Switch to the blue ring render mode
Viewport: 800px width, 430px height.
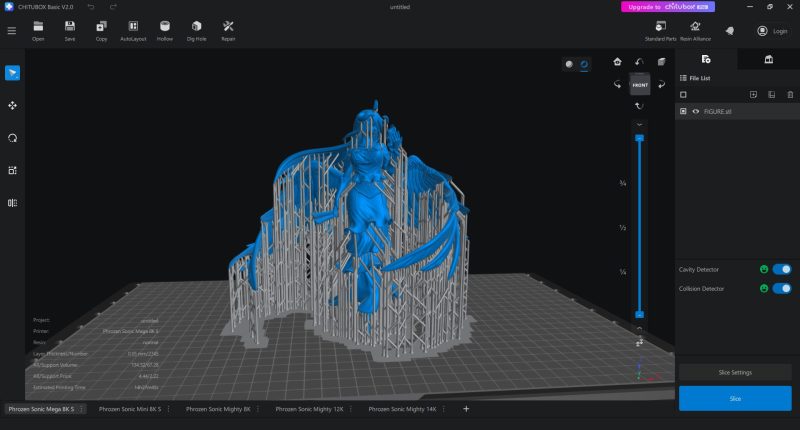tap(584, 64)
